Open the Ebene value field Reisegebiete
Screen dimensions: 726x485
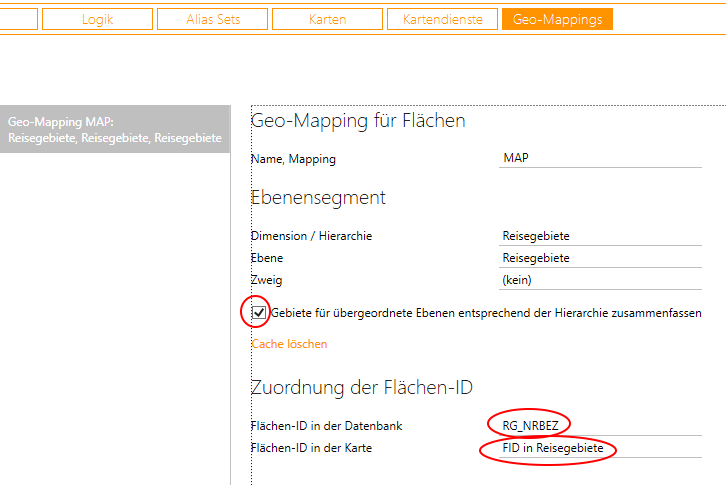coord(600,258)
